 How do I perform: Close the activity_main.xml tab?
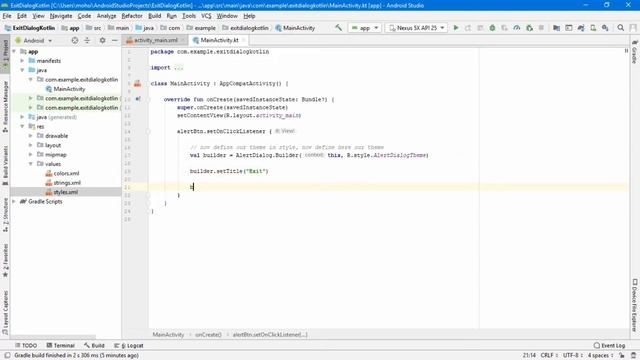click(182, 40)
